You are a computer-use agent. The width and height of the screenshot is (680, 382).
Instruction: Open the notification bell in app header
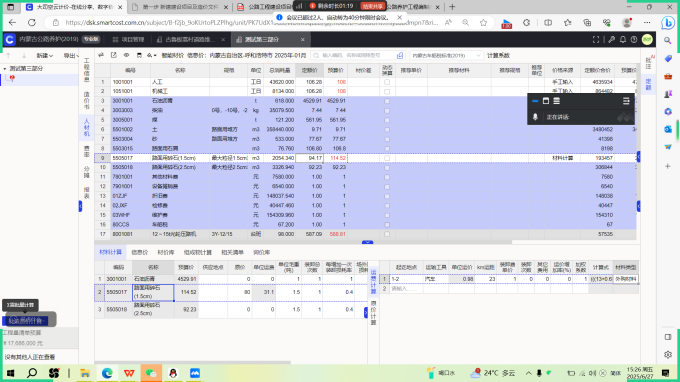pyautogui.click(x=623, y=39)
